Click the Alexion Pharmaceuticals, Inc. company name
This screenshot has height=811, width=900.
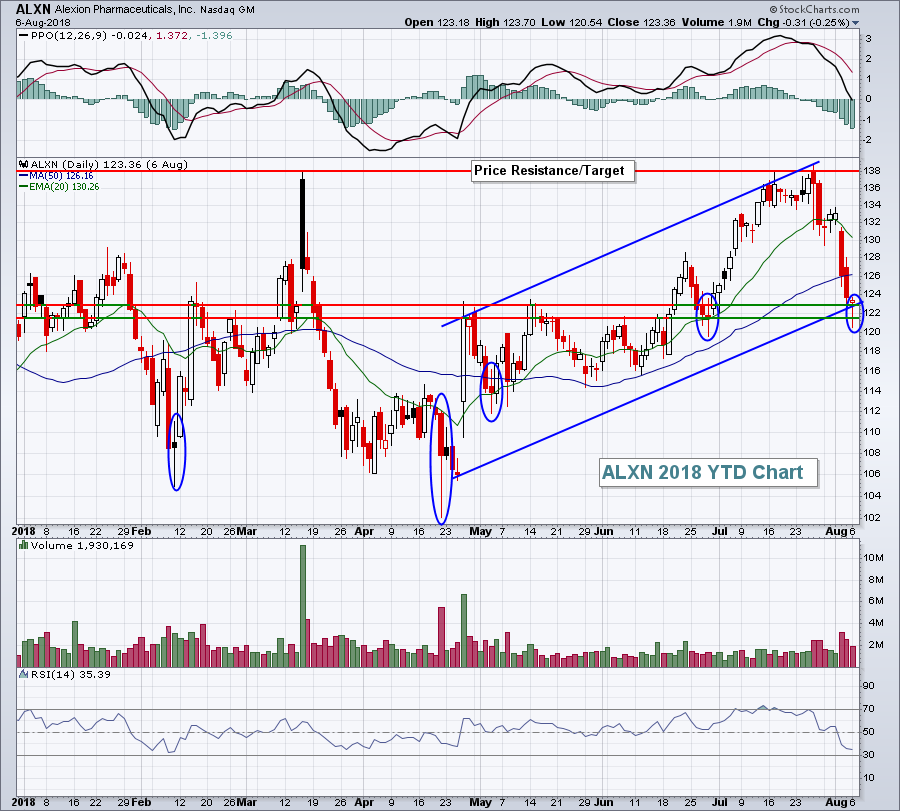tap(125, 10)
